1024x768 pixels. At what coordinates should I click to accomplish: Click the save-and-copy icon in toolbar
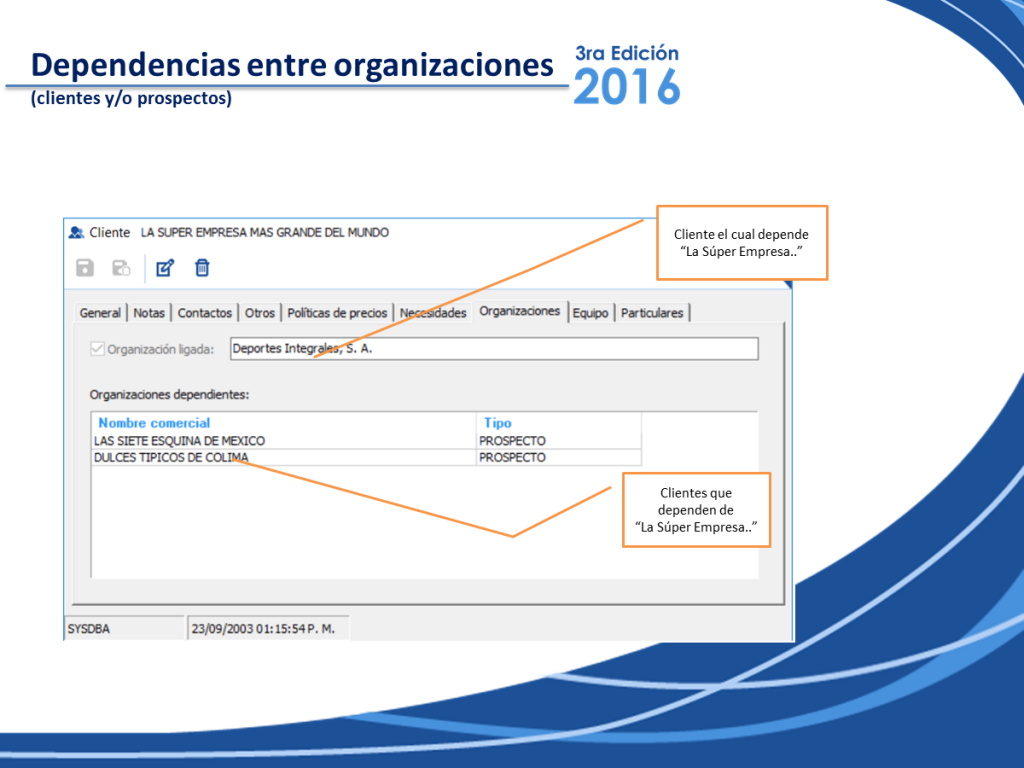(x=121, y=268)
